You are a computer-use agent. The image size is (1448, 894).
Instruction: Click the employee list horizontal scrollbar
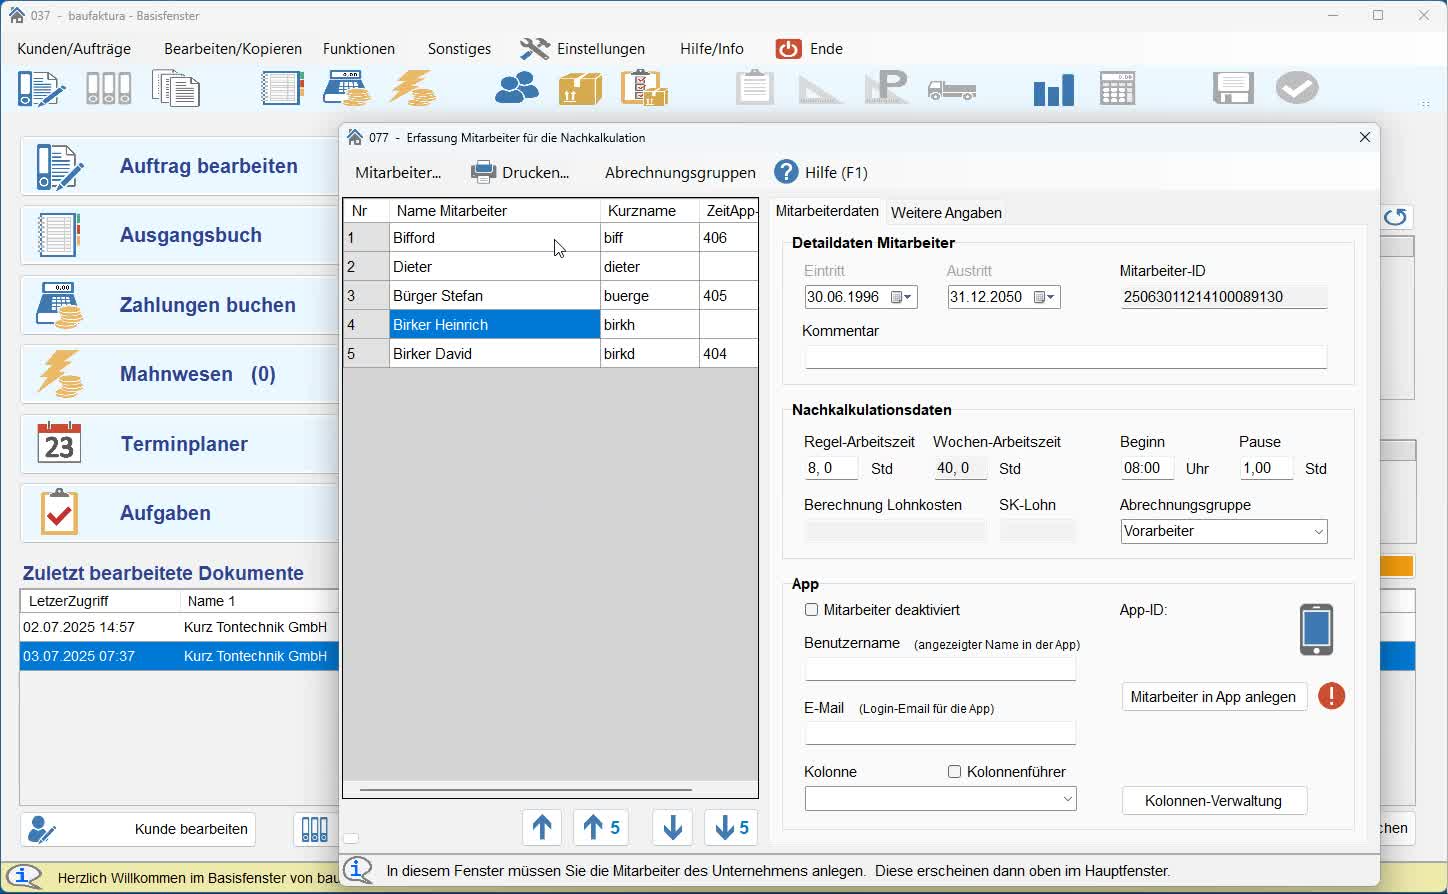point(526,790)
